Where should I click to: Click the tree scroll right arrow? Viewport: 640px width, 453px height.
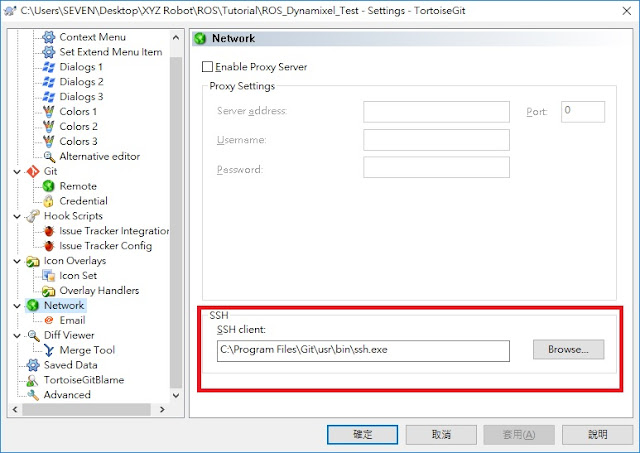(x=162, y=409)
